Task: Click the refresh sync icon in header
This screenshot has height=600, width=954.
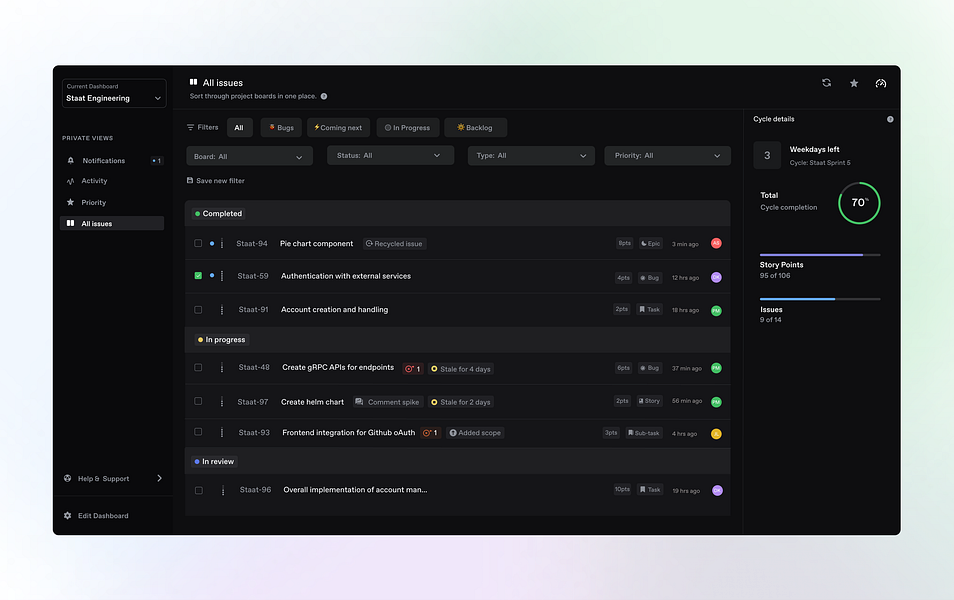Action: [826, 83]
